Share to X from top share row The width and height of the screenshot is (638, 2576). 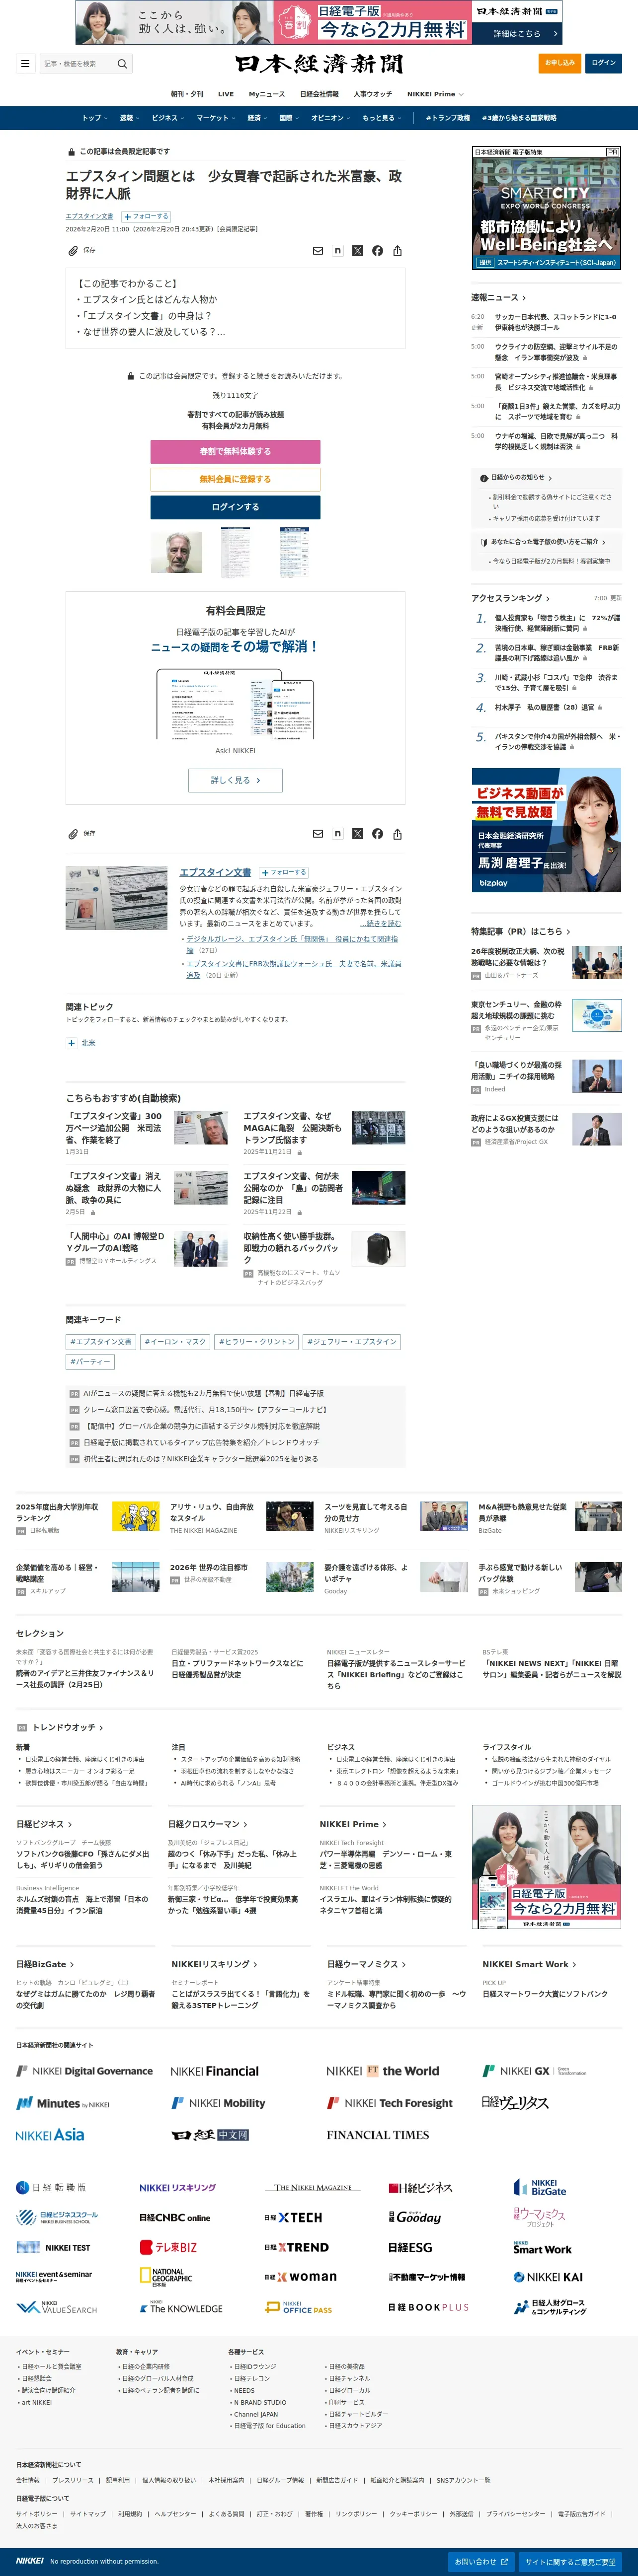pos(357,251)
